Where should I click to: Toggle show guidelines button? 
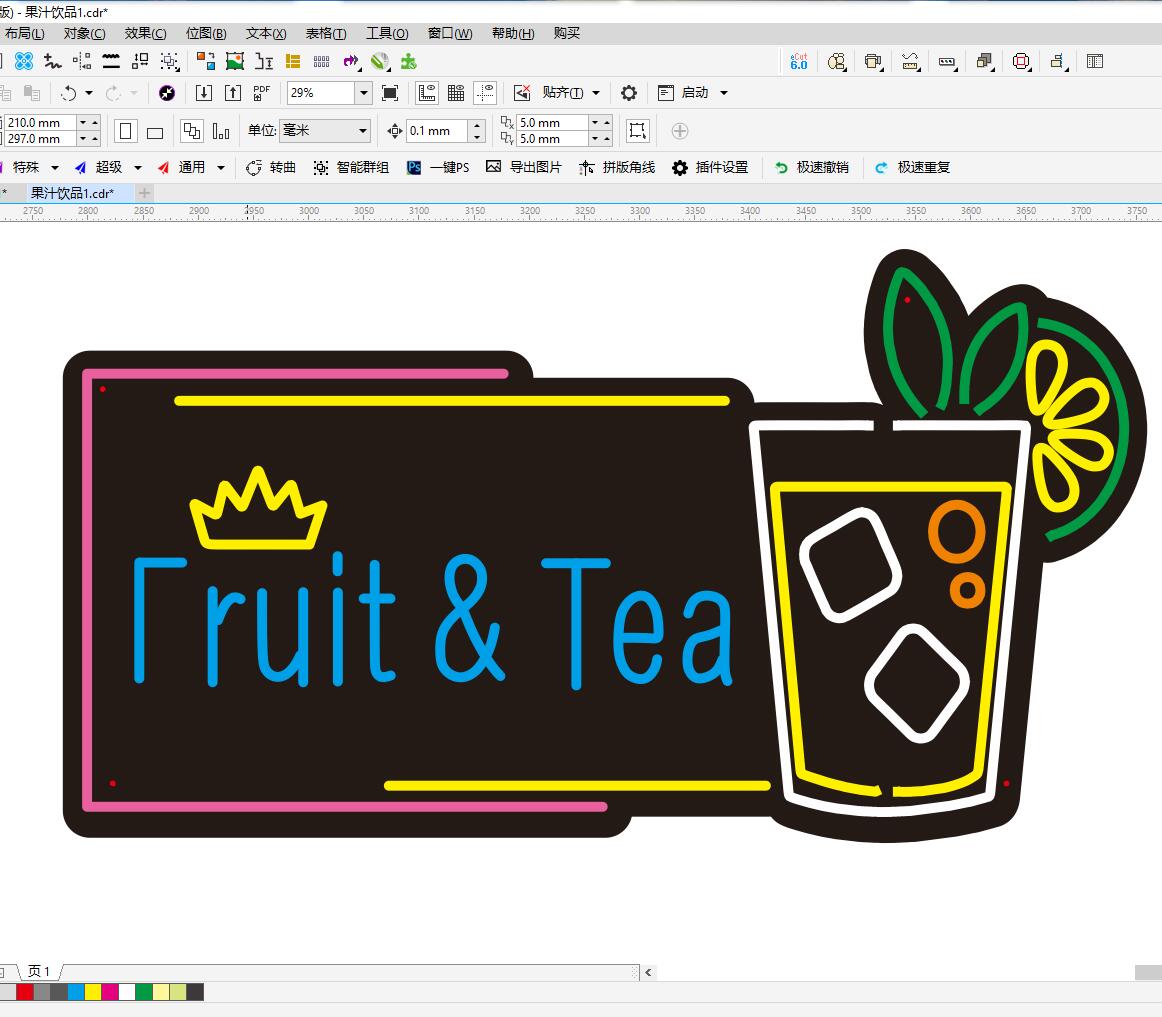click(485, 93)
